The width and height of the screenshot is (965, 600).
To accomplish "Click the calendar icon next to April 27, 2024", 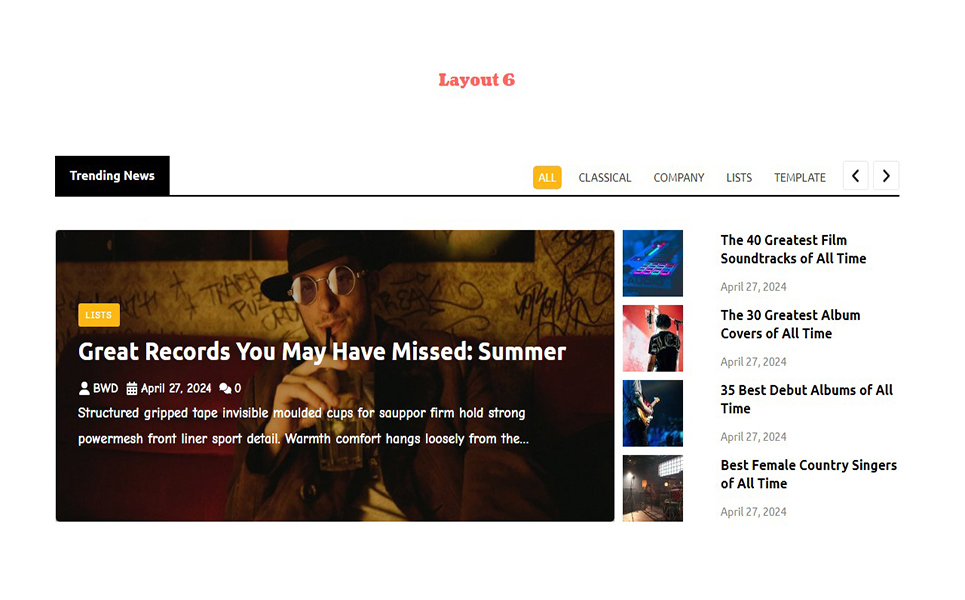I will click(x=132, y=388).
